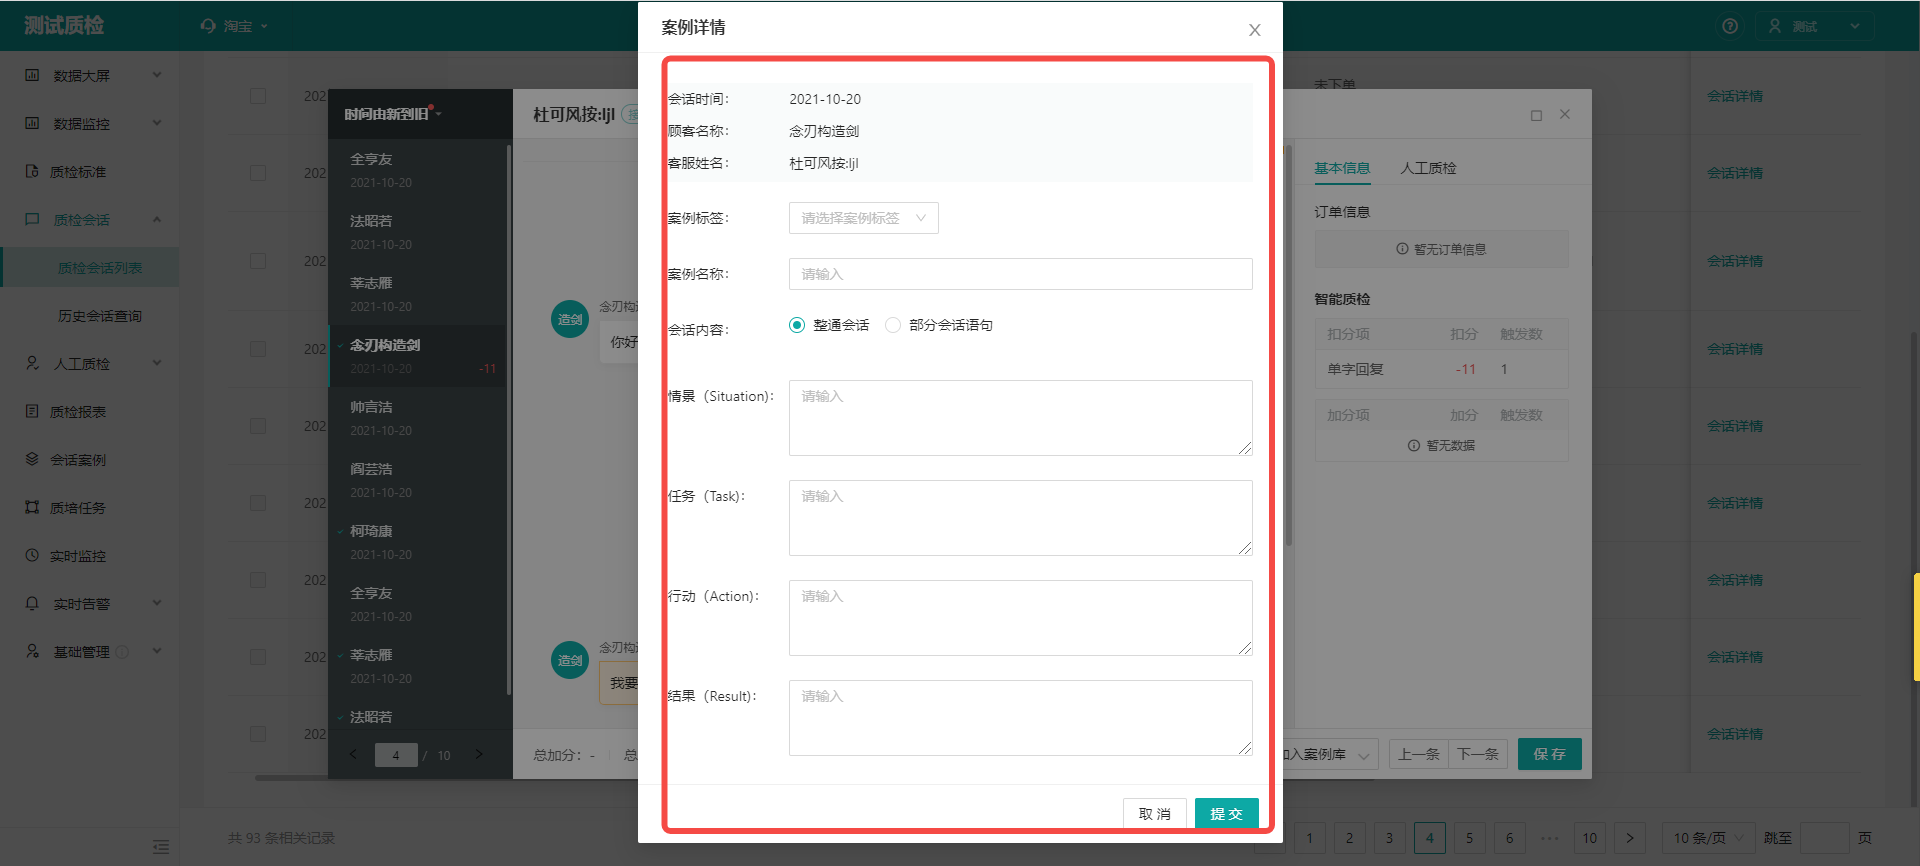Select 历史会话查询 sidebar item

point(100,316)
